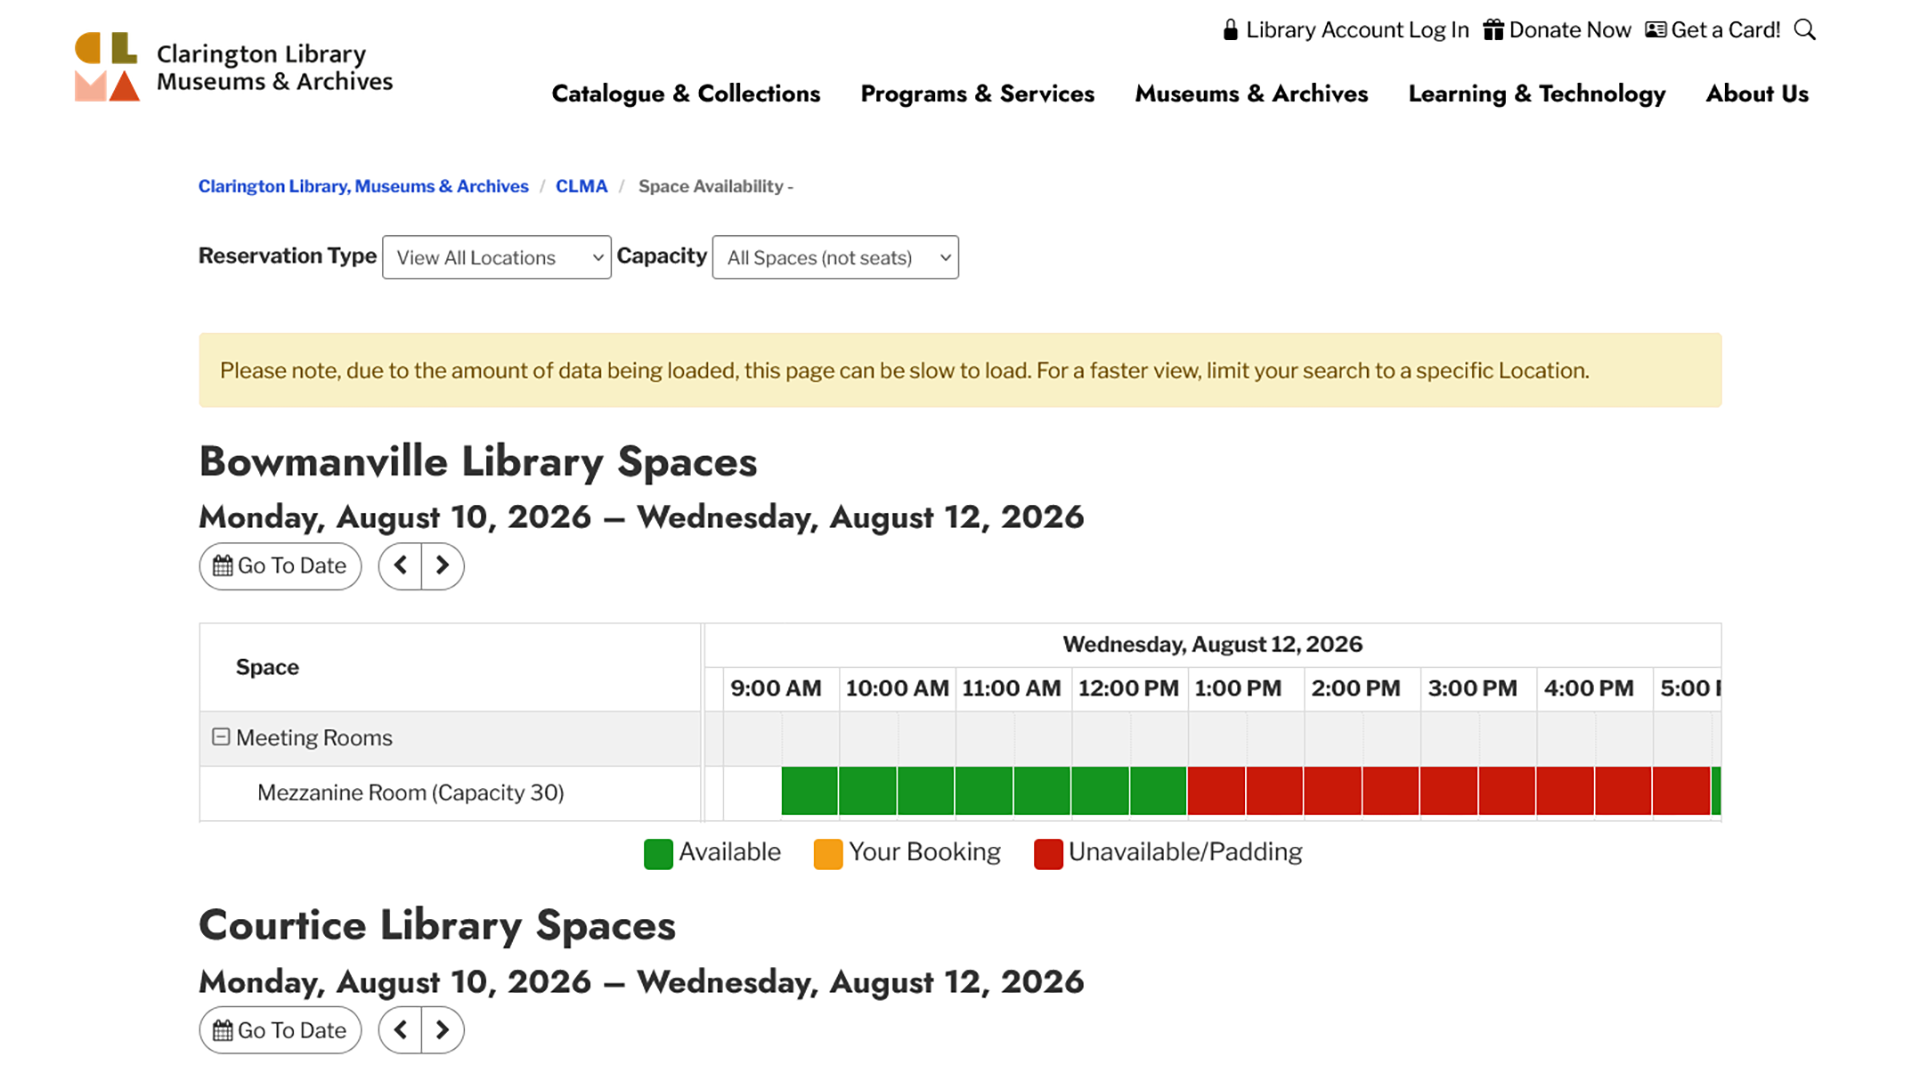Image resolution: width=1920 pixels, height=1080 pixels.
Task: Click Go To Date for Courtice Library
Action: click(x=280, y=1030)
